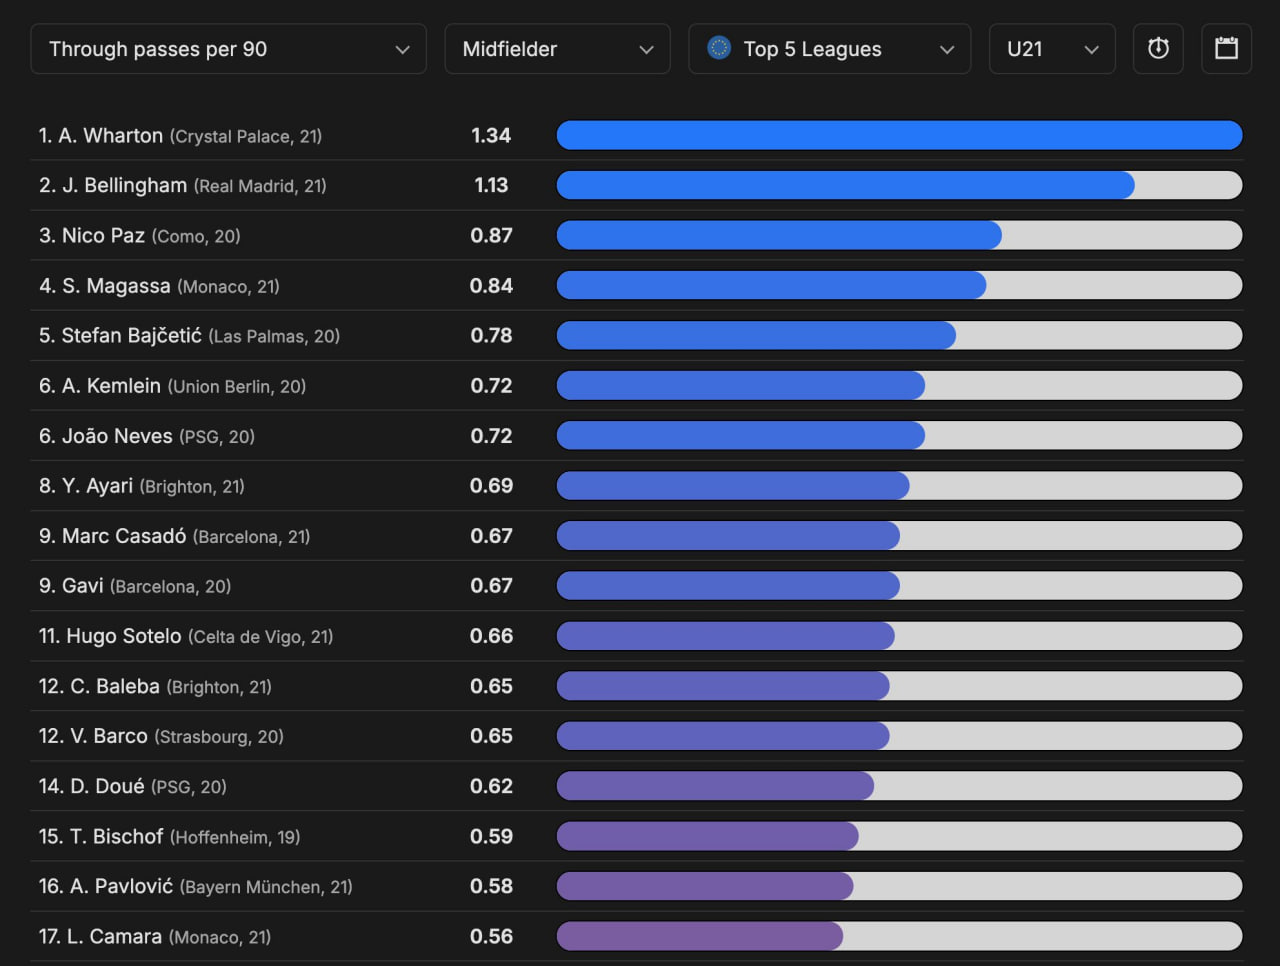Select Gavi from Barcelona
Screen dimensions: 1280x966
coord(82,586)
